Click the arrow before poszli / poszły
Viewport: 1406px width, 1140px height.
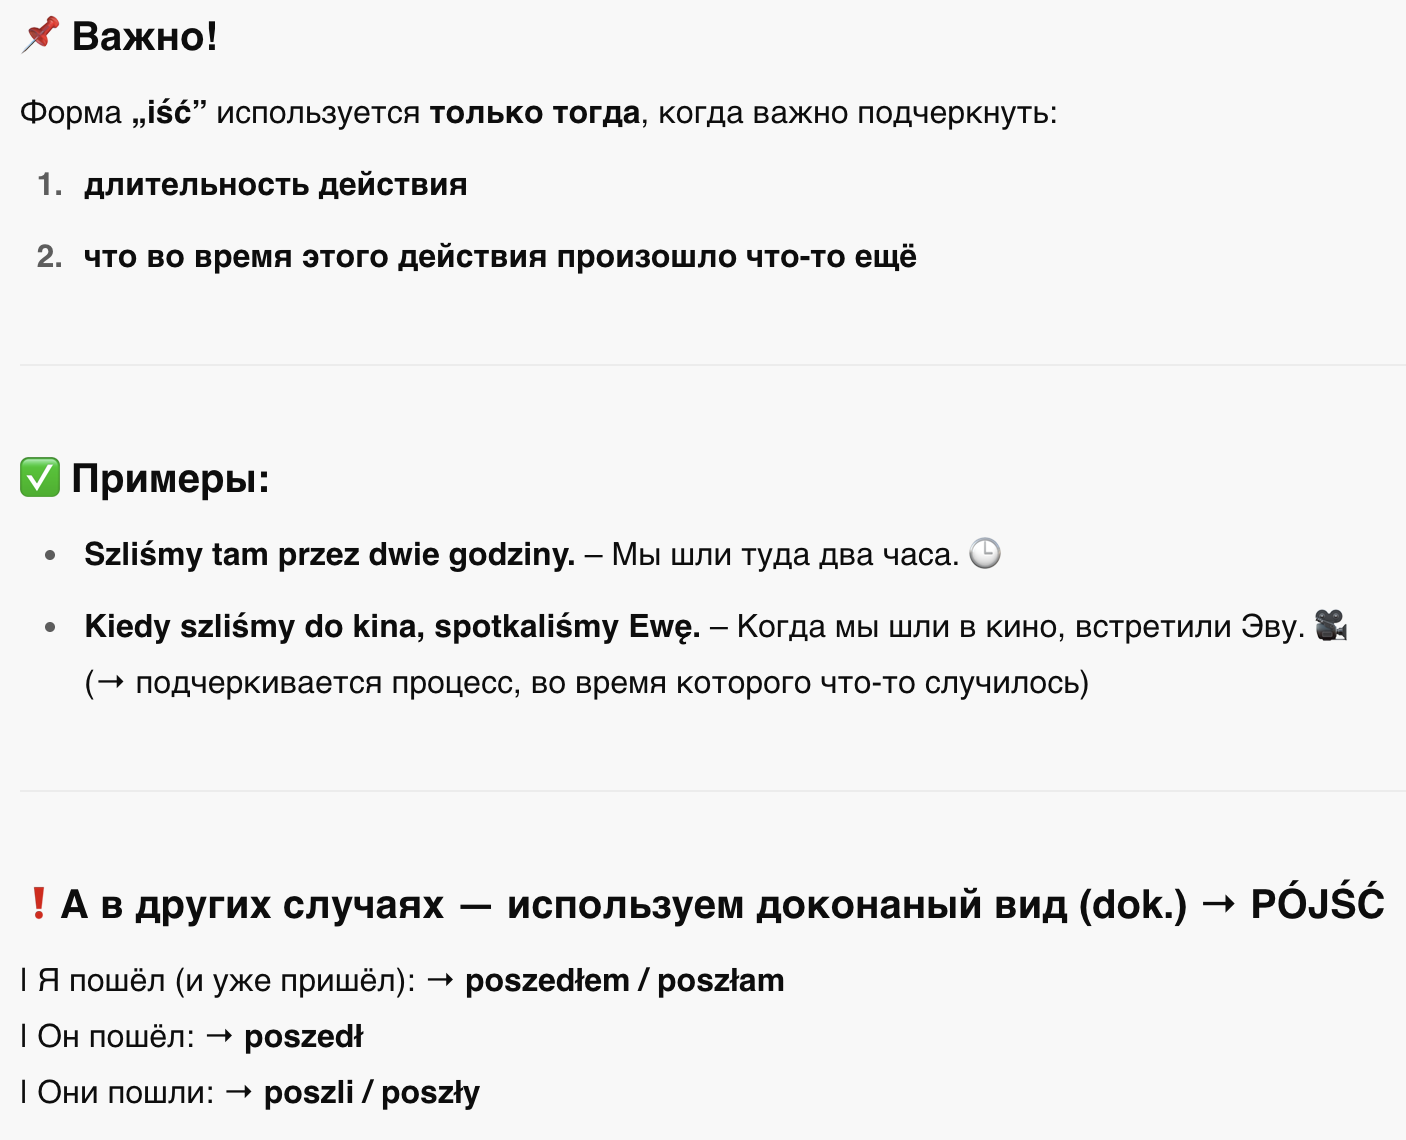[x=239, y=1092]
